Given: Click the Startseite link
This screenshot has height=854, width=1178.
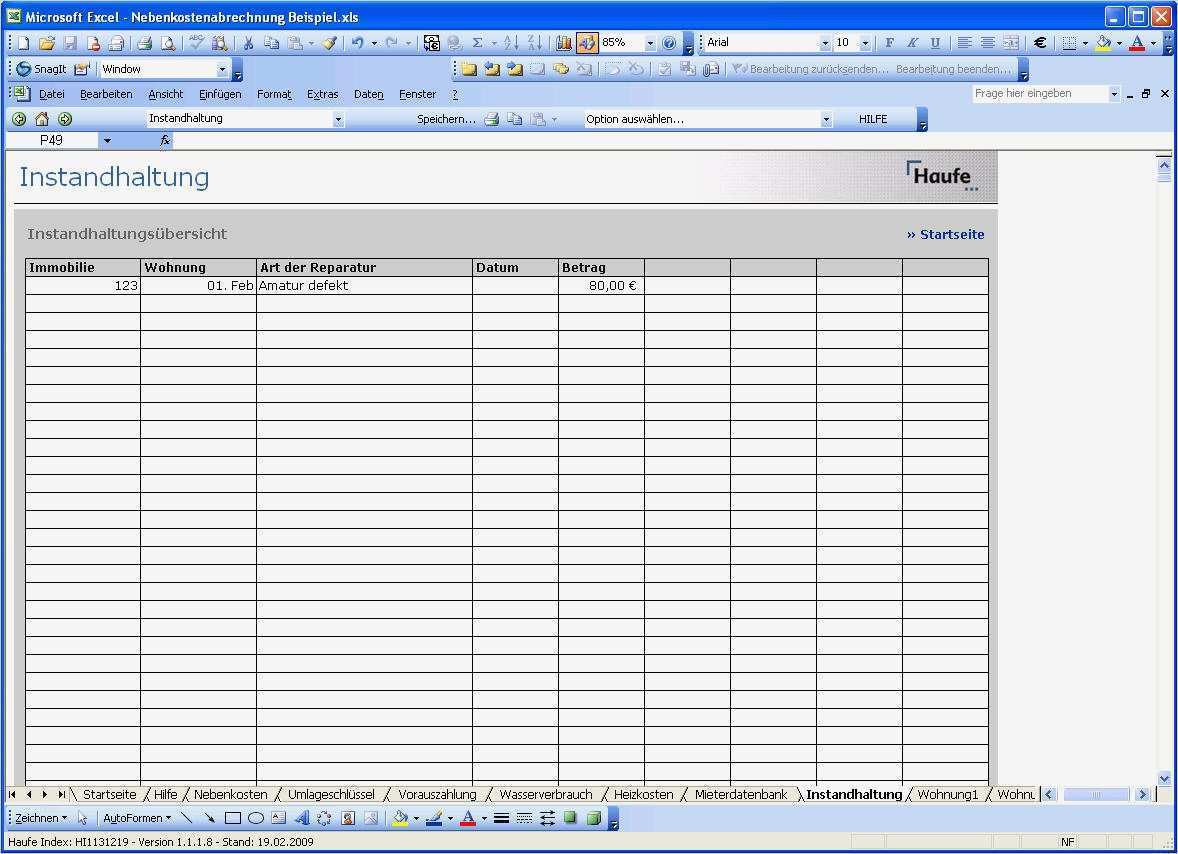Looking at the screenshot, I should pos(945,233).
